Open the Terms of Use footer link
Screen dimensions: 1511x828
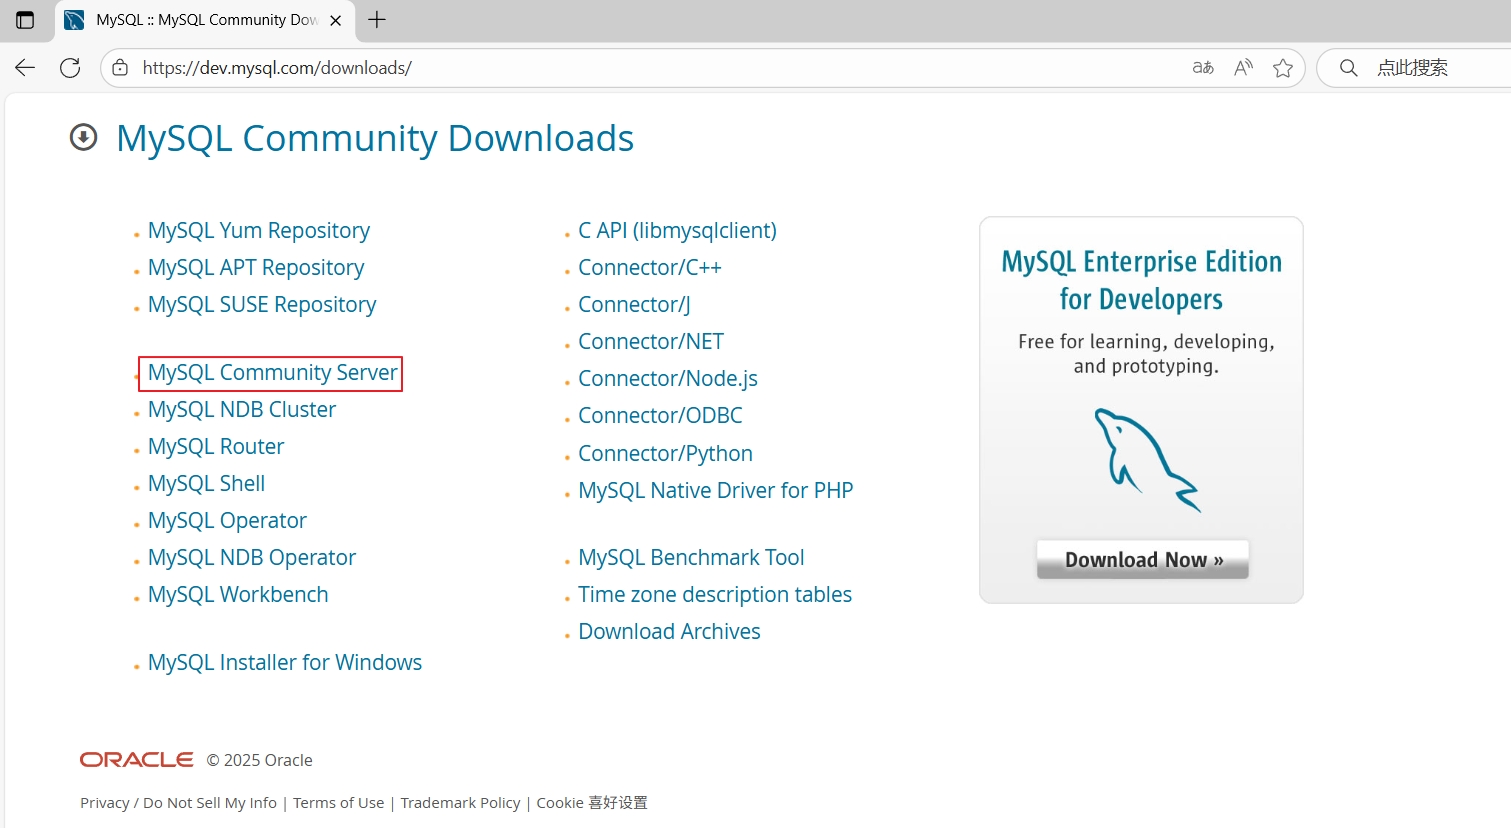(338, 803)
